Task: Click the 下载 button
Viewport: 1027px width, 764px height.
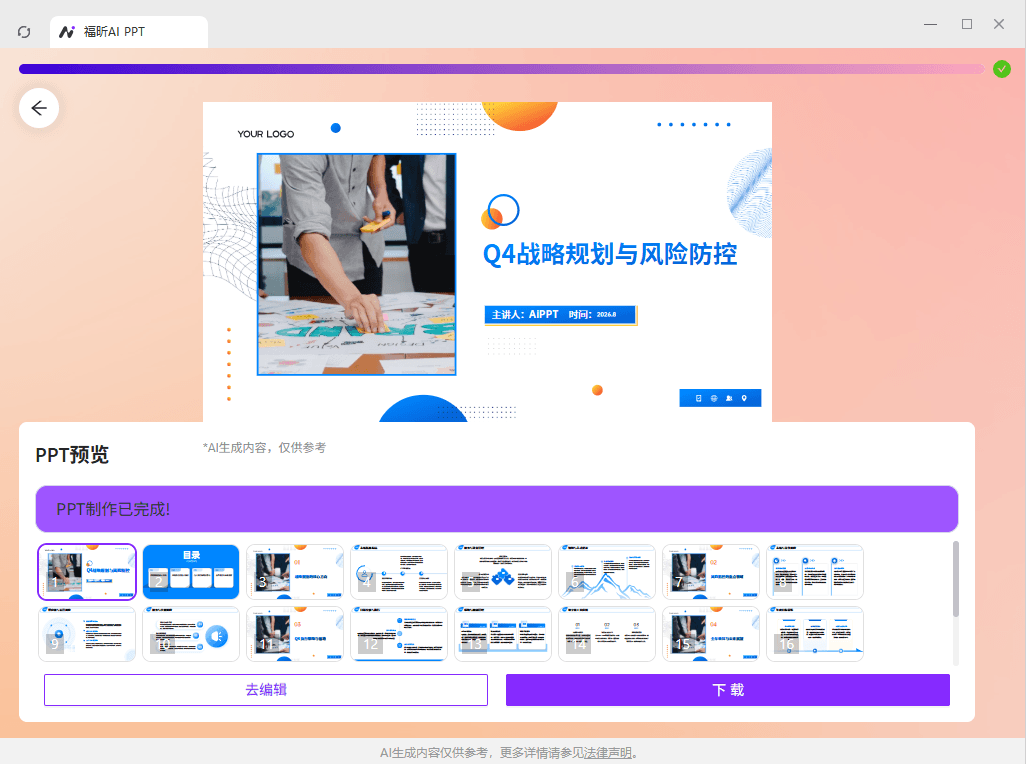Action: click(728, 690)
